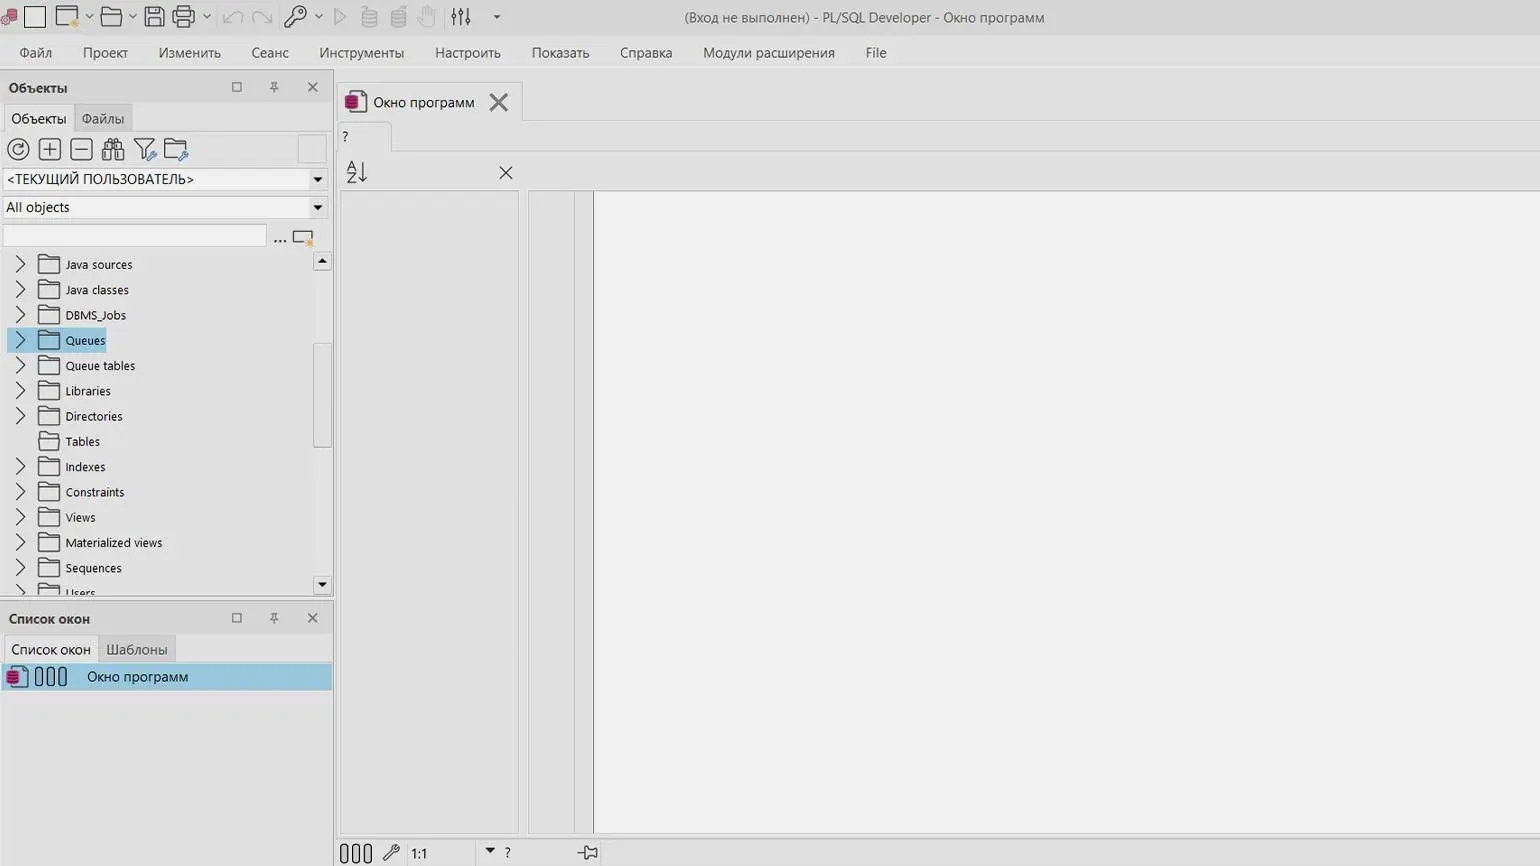Select Окно программ in the window list
Screen dimensions: 1540x866
(167, 677)
